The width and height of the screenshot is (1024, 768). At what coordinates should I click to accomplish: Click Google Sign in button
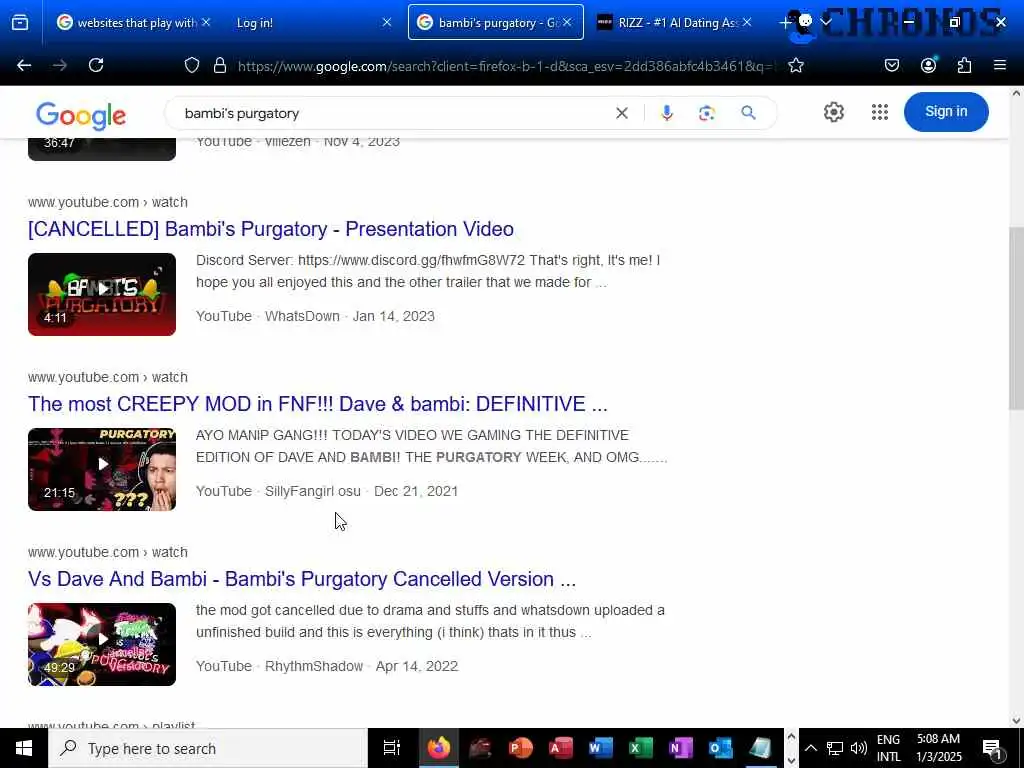point(946,112)
